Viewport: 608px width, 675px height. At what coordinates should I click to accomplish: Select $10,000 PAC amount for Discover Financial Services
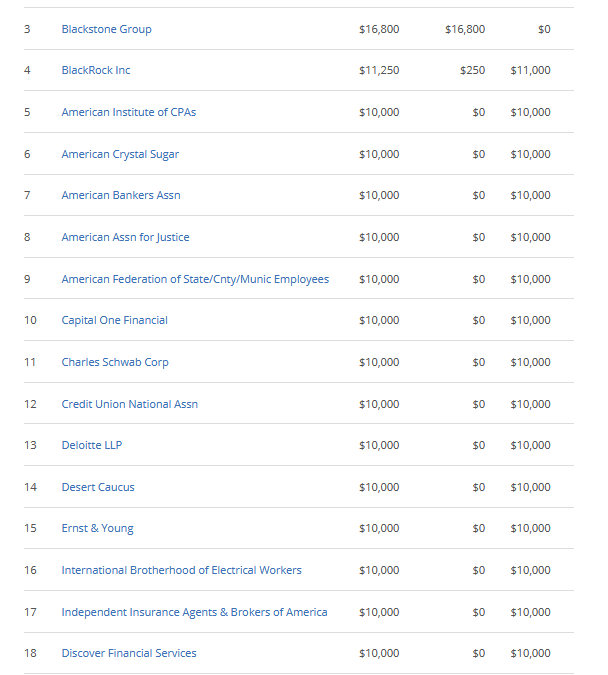tap(530, 653)
